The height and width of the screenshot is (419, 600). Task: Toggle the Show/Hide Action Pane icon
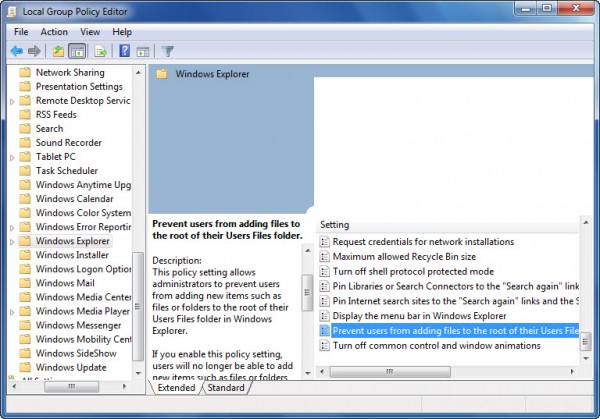143,51
